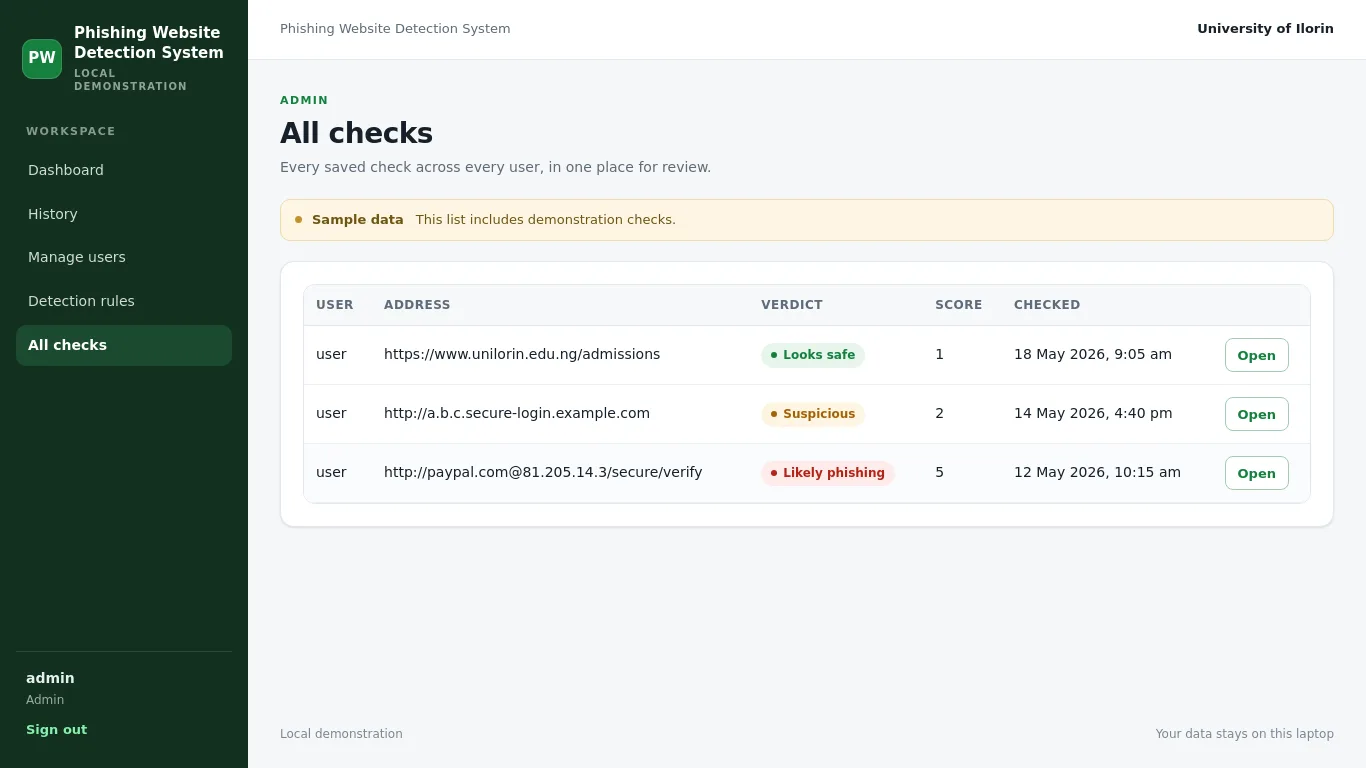Click the Score column header

click(x=959, y=305)
